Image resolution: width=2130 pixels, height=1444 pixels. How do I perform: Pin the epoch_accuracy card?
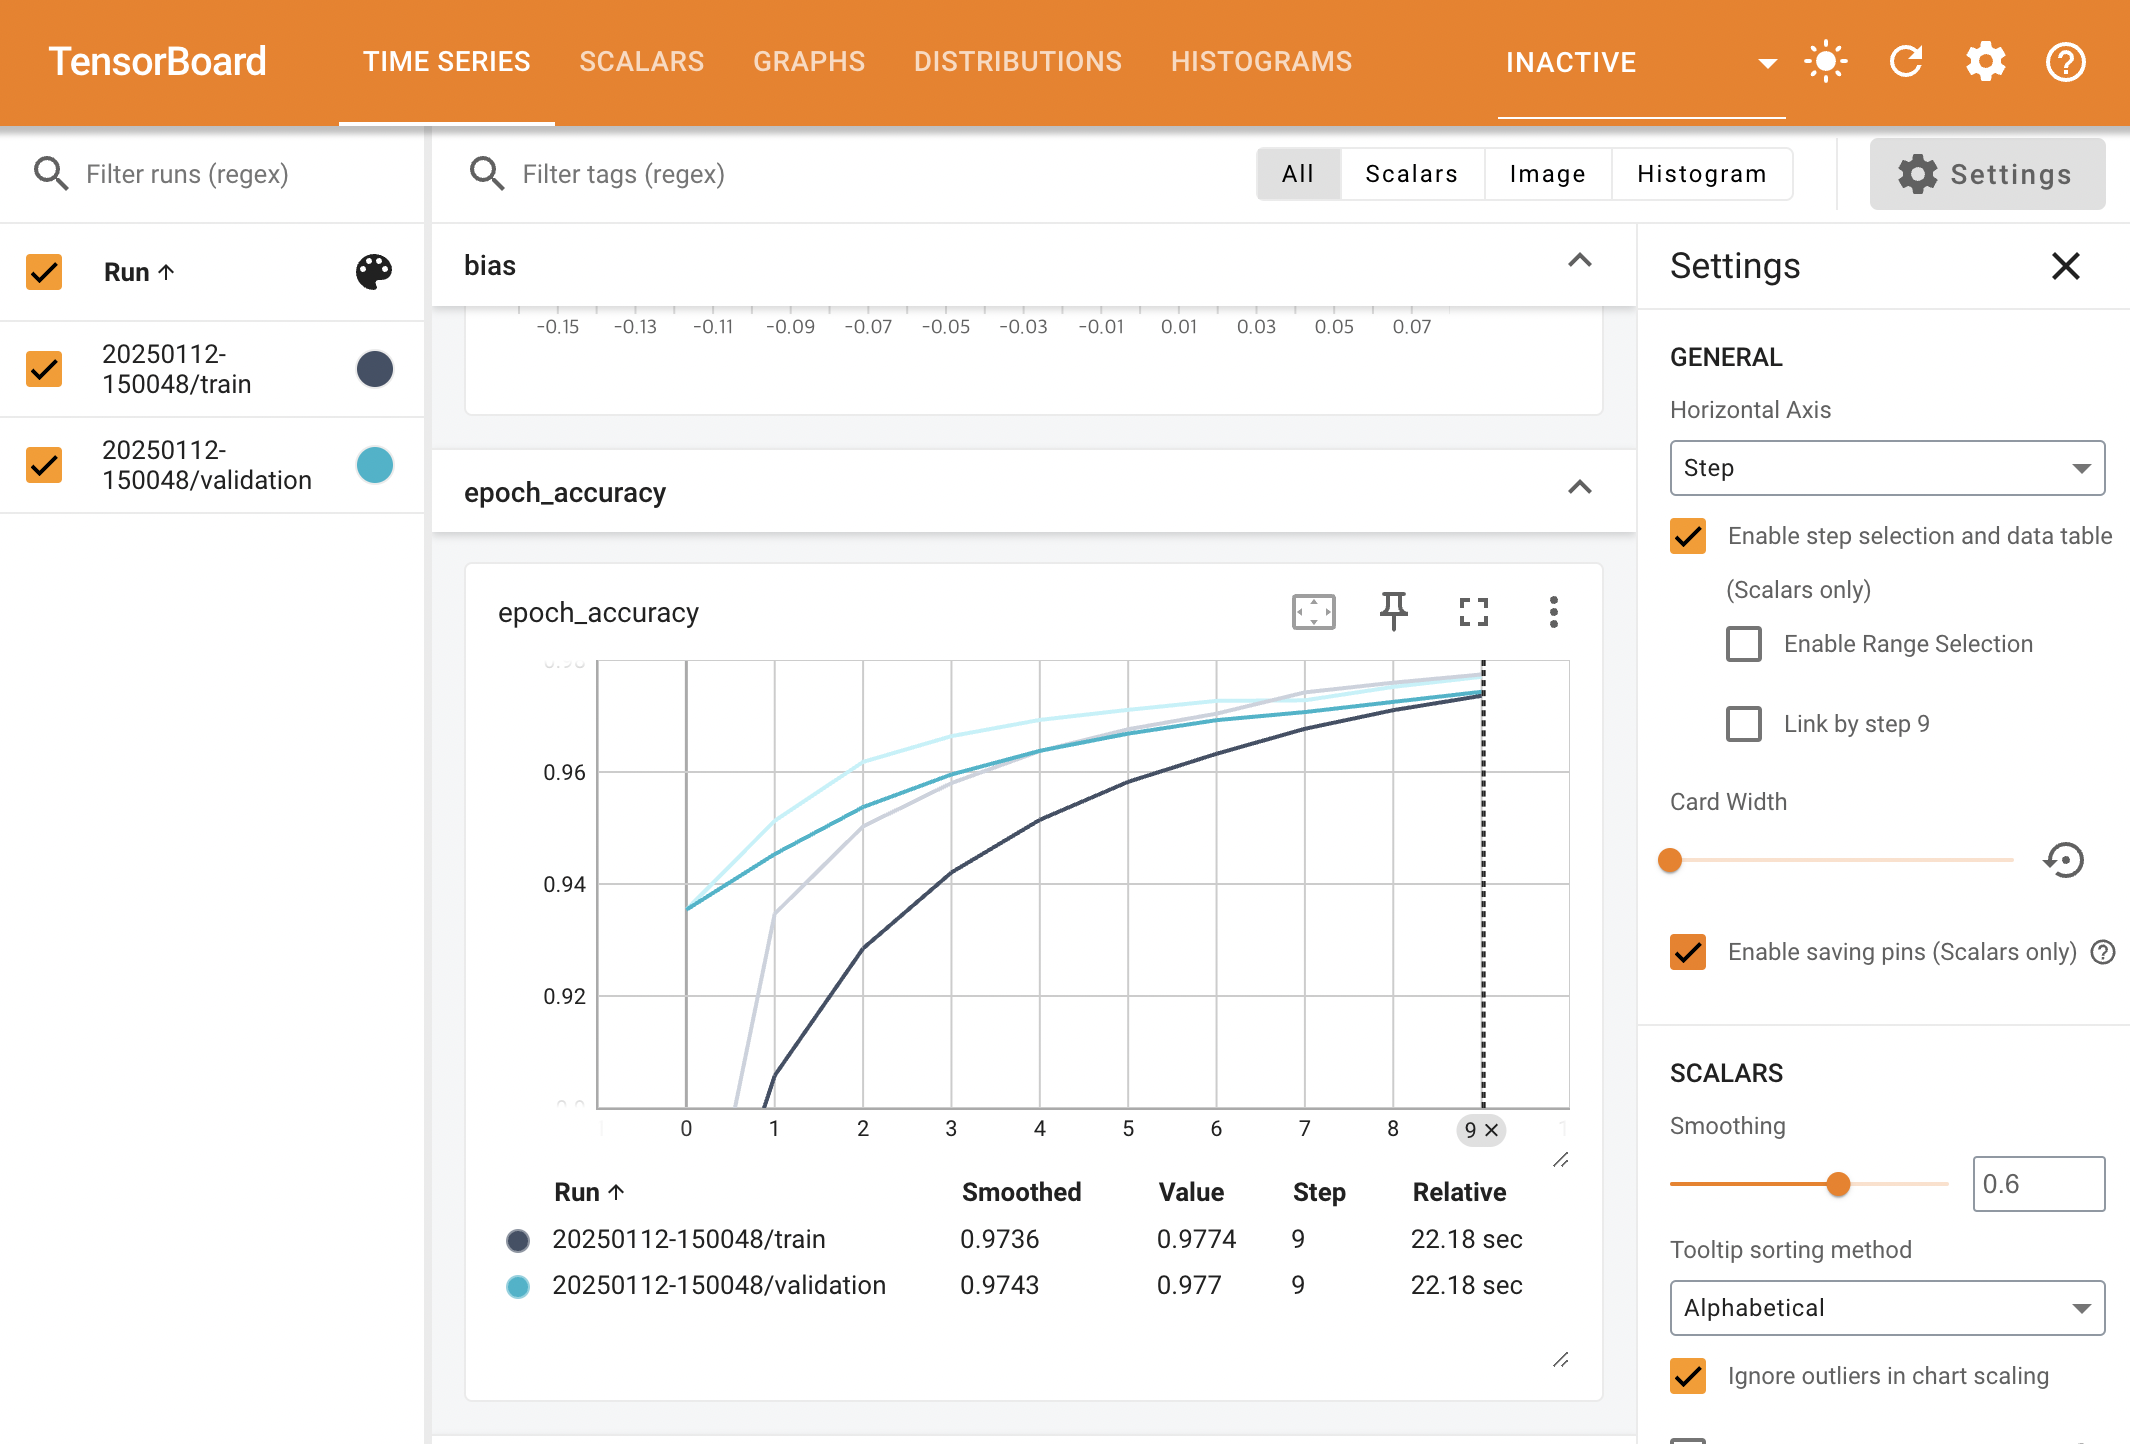click(x=1393, y=612)
